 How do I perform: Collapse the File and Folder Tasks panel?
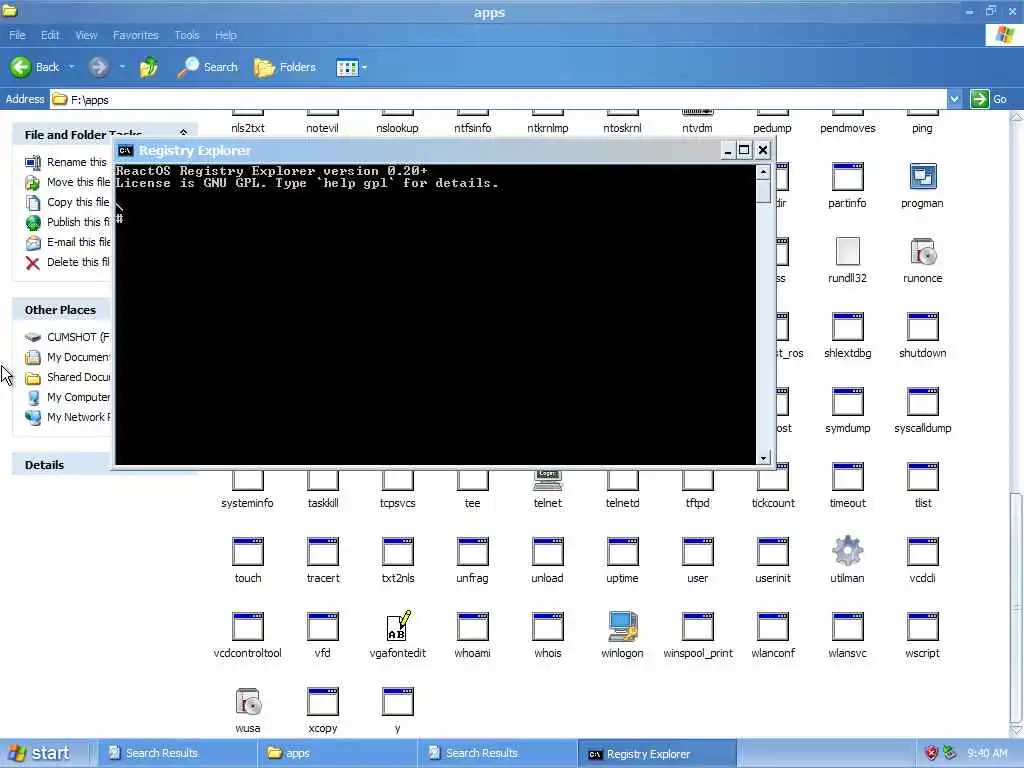tap(184, 133)
